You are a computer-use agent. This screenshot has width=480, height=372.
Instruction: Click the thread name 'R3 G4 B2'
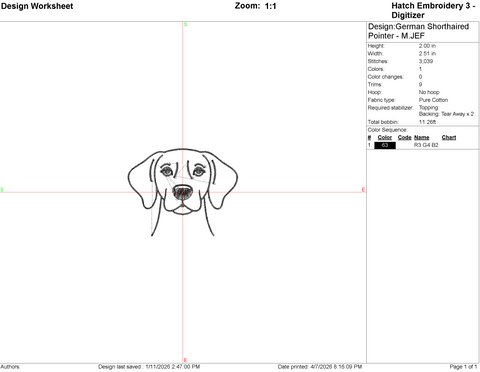[x=426, y=145]
